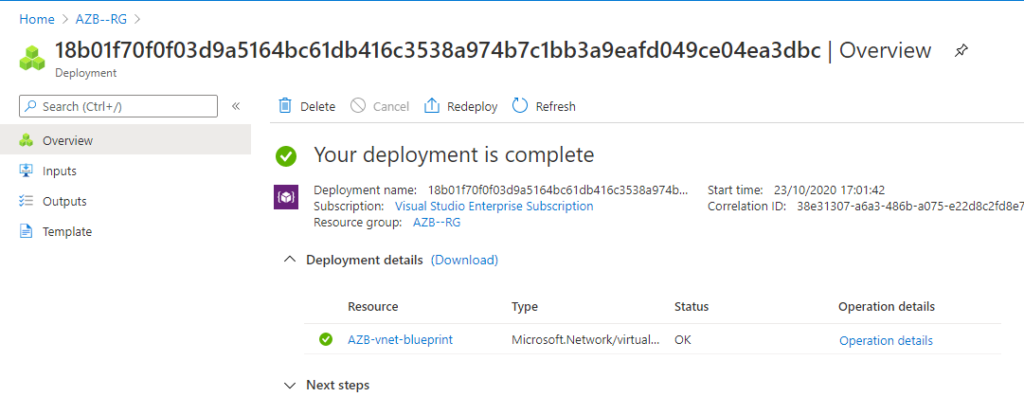The height and width of the screenshot is (415, 1024).
Task: Click the Refresh toolbar label
Action: point(556,107)
